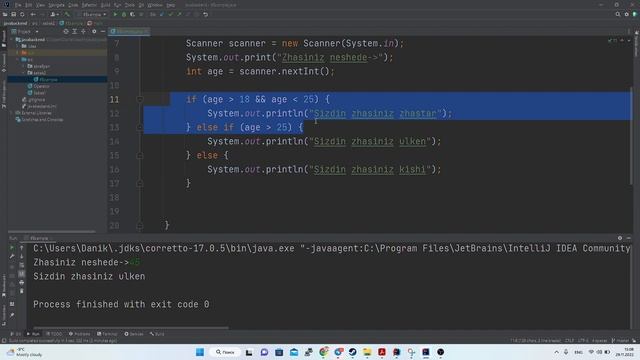Click the Git branch widget in status bar
Screen dimensions: 640x360
(621, 340)
